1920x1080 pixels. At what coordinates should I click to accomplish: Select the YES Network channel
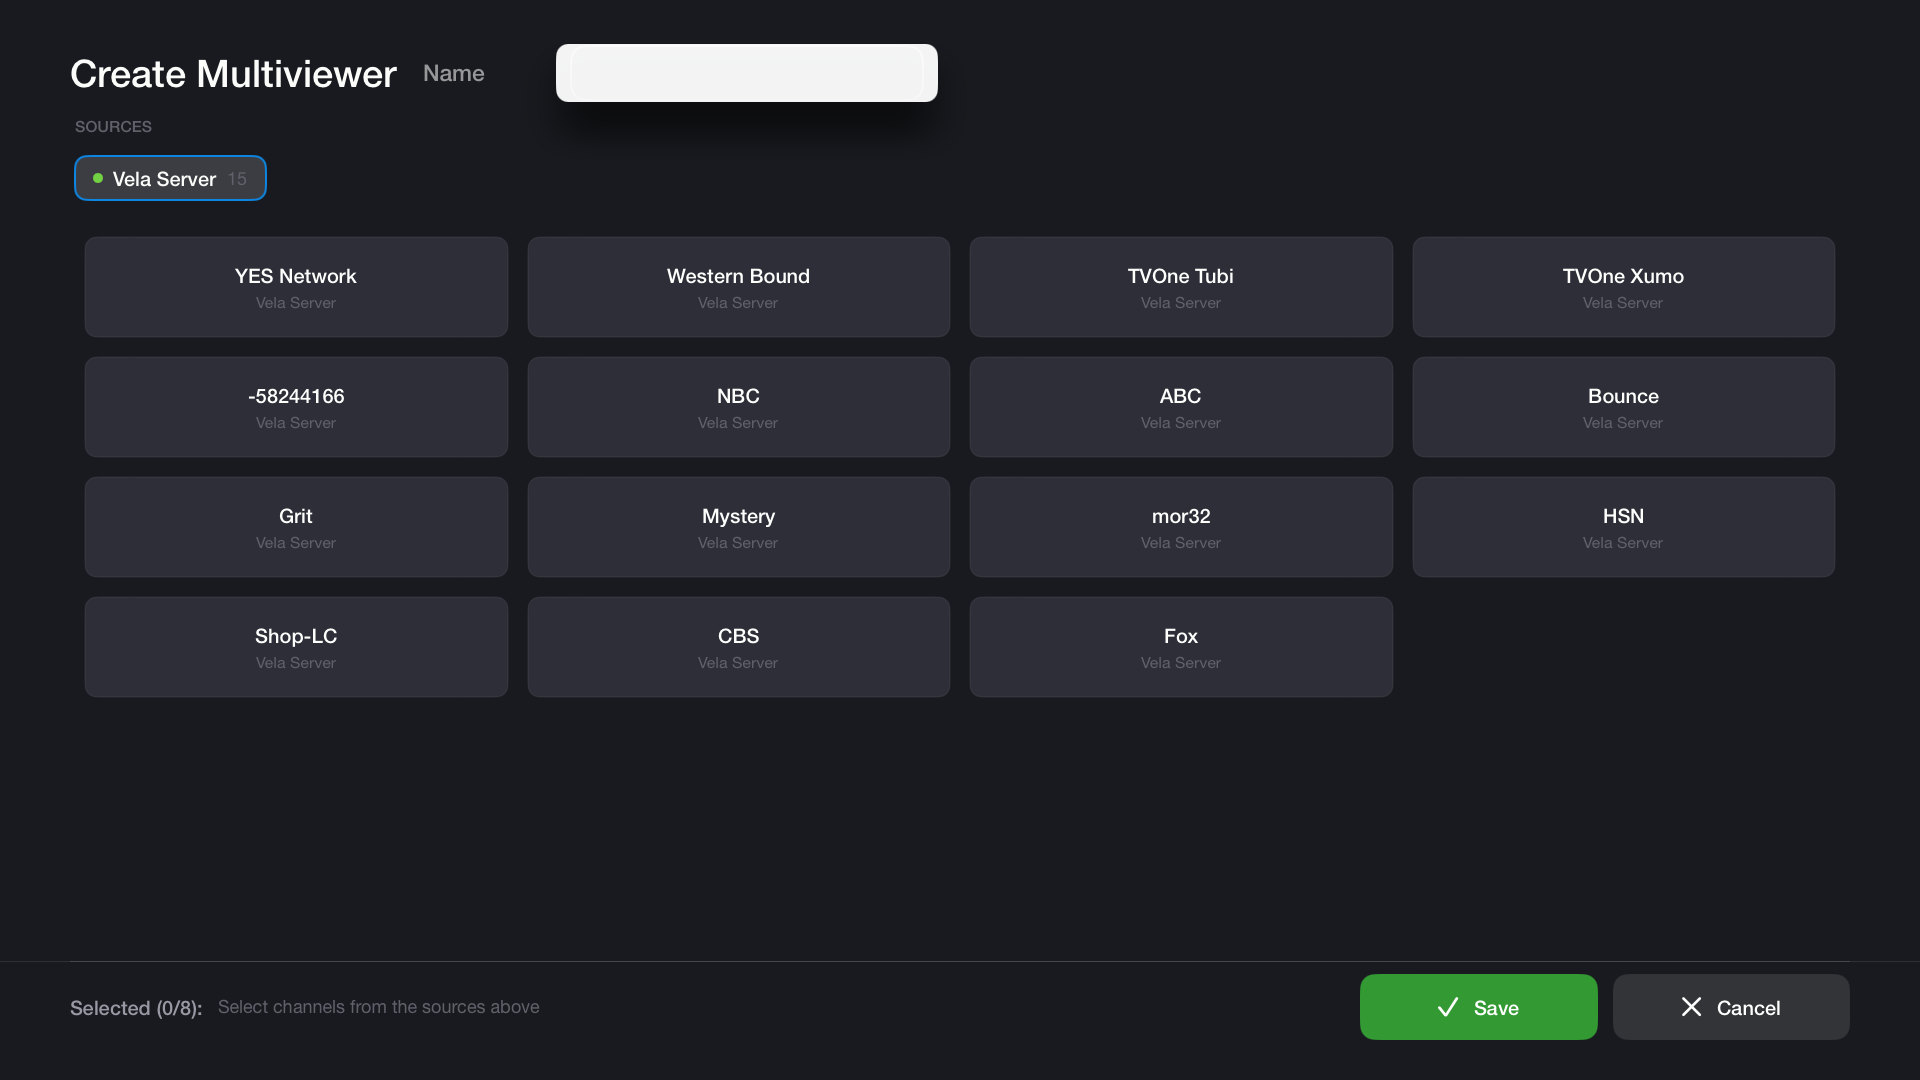[296, 287]
